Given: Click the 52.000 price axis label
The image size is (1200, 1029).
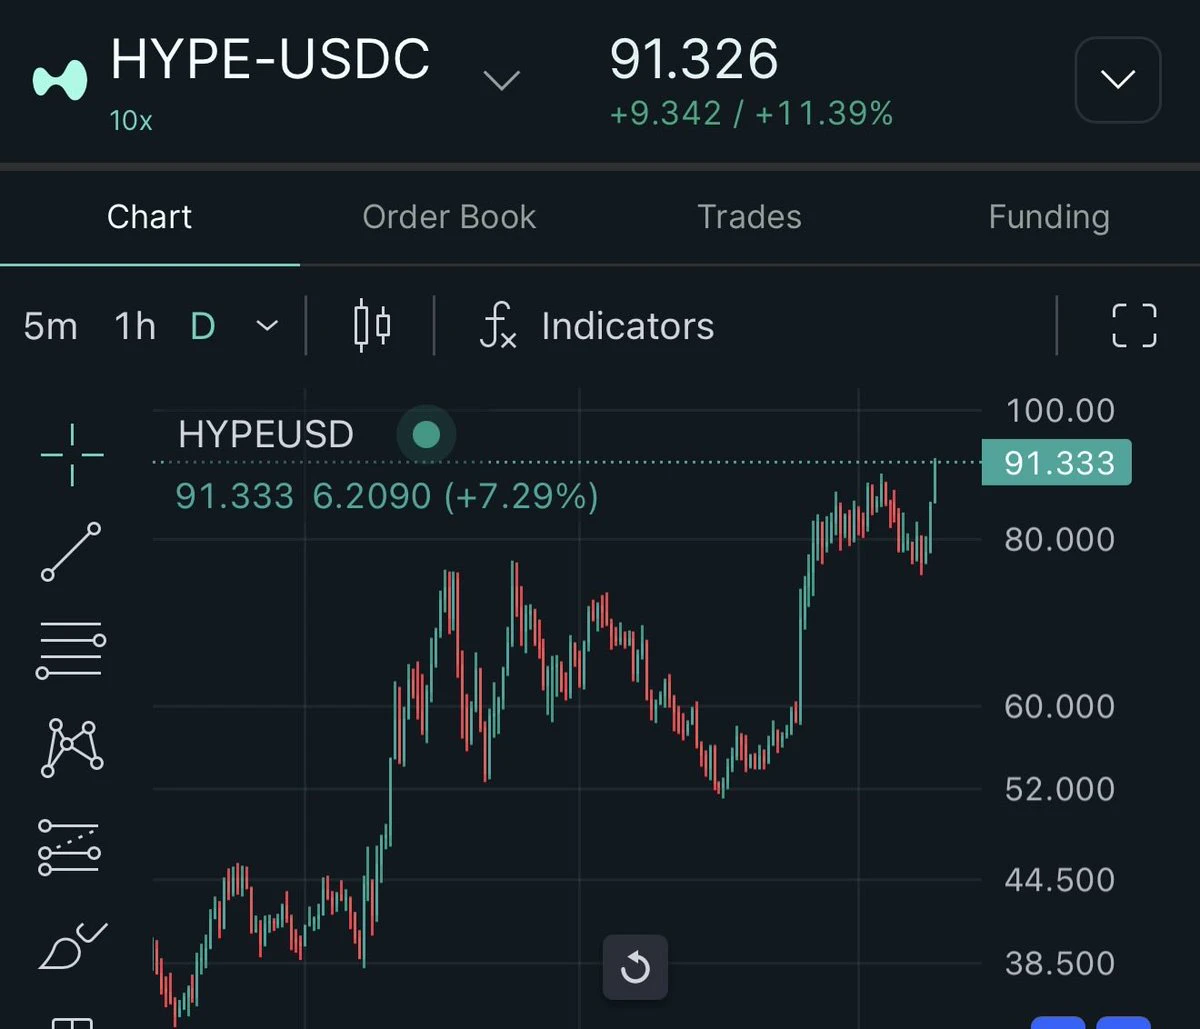Looking at the screenshot, I should [x=1060, y=789].
